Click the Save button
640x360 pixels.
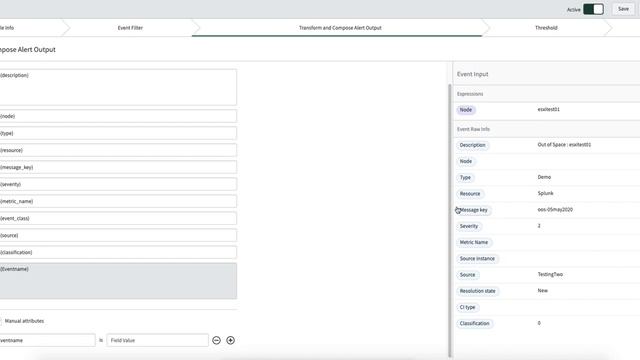click(x=623, y=9)
